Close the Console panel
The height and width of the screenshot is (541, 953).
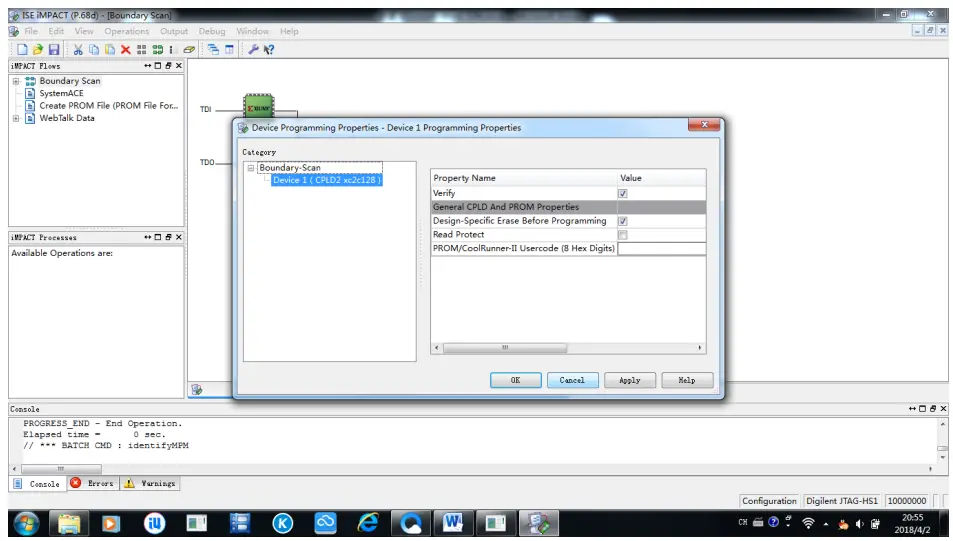click(x=943, y=408)
